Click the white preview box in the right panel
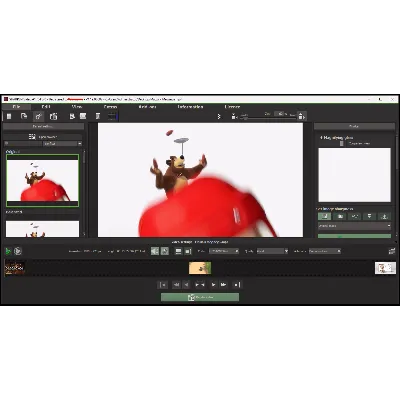 pos(354,175)
